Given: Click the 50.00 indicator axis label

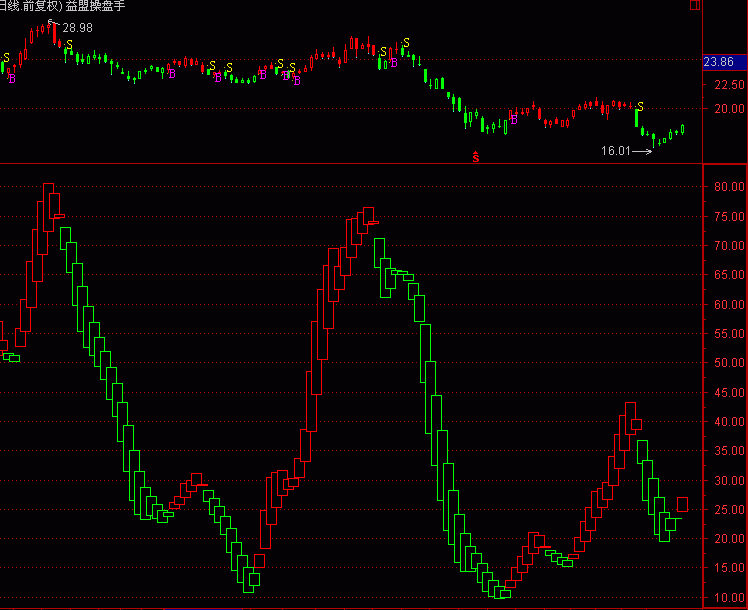Looking at the screenshot, I should click(x=729, y=363).
